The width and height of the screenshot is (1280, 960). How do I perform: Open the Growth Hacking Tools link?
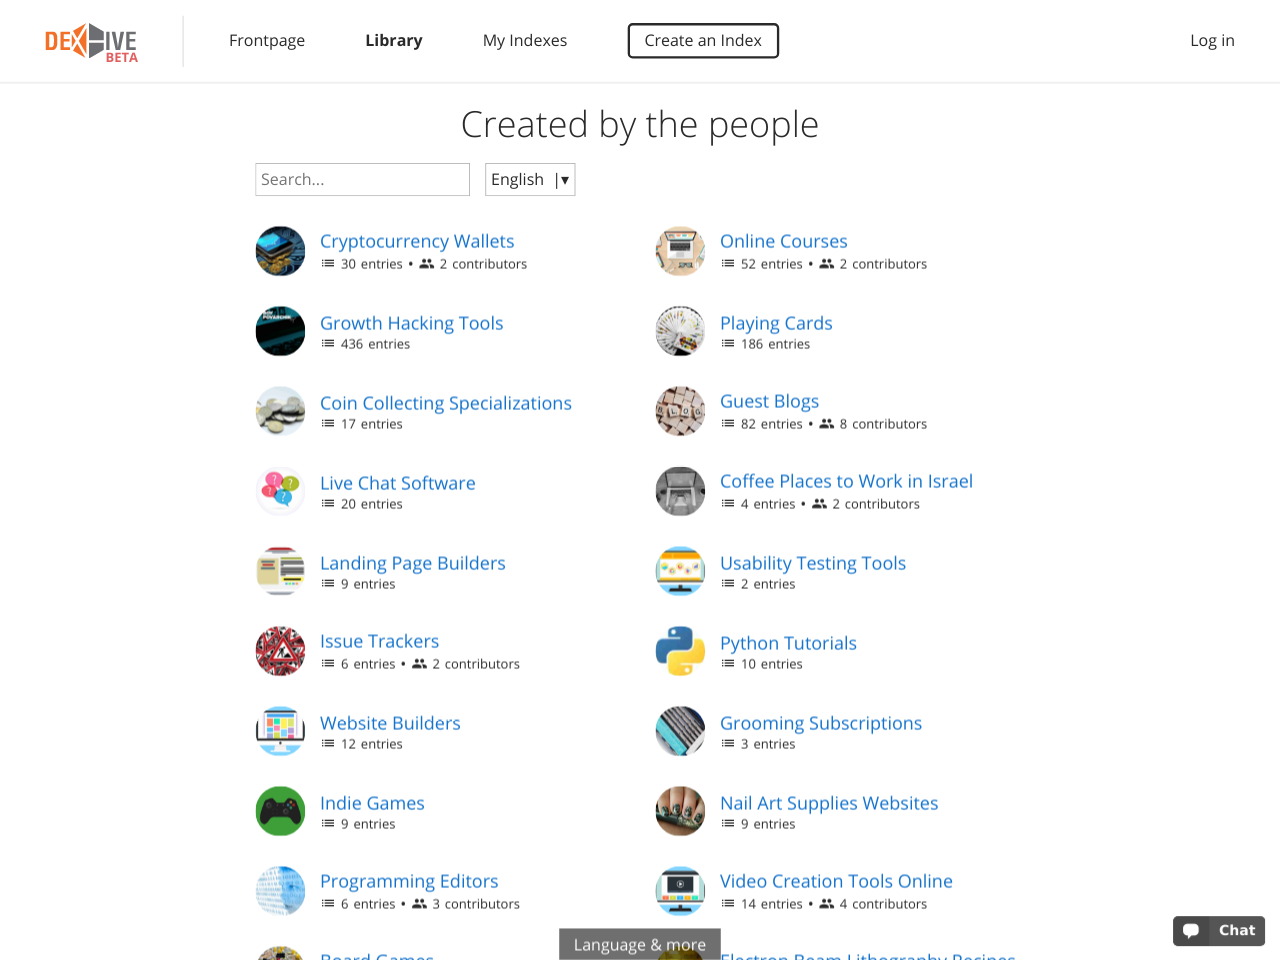pyautogui.click(x=411, y=323)
